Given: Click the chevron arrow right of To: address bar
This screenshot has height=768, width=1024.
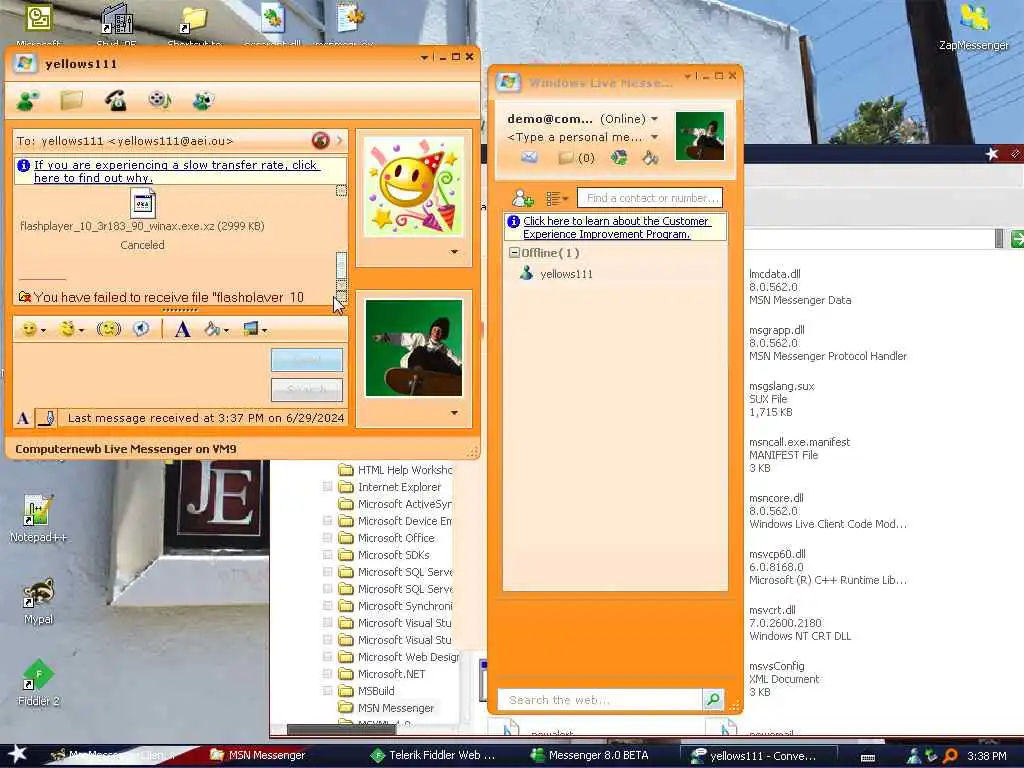Looking at the screenshot, I should 340,140.
